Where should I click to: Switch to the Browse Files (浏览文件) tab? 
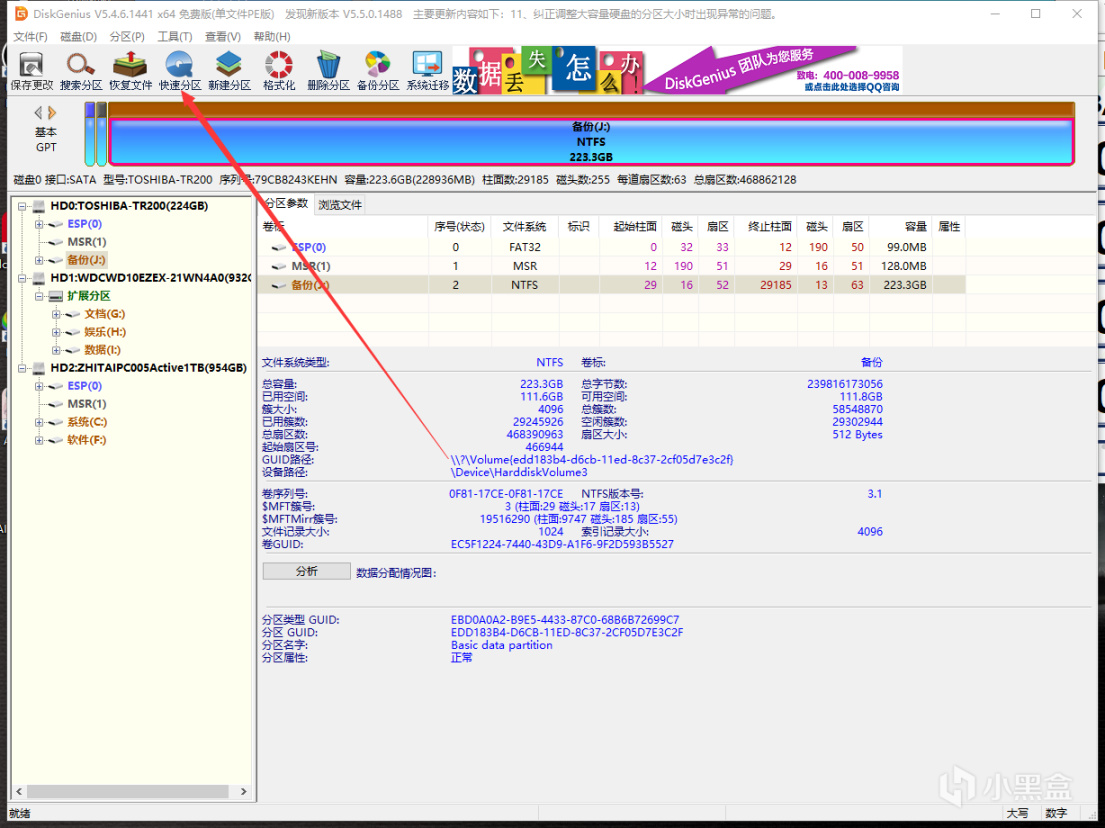[x=340, y=205]
